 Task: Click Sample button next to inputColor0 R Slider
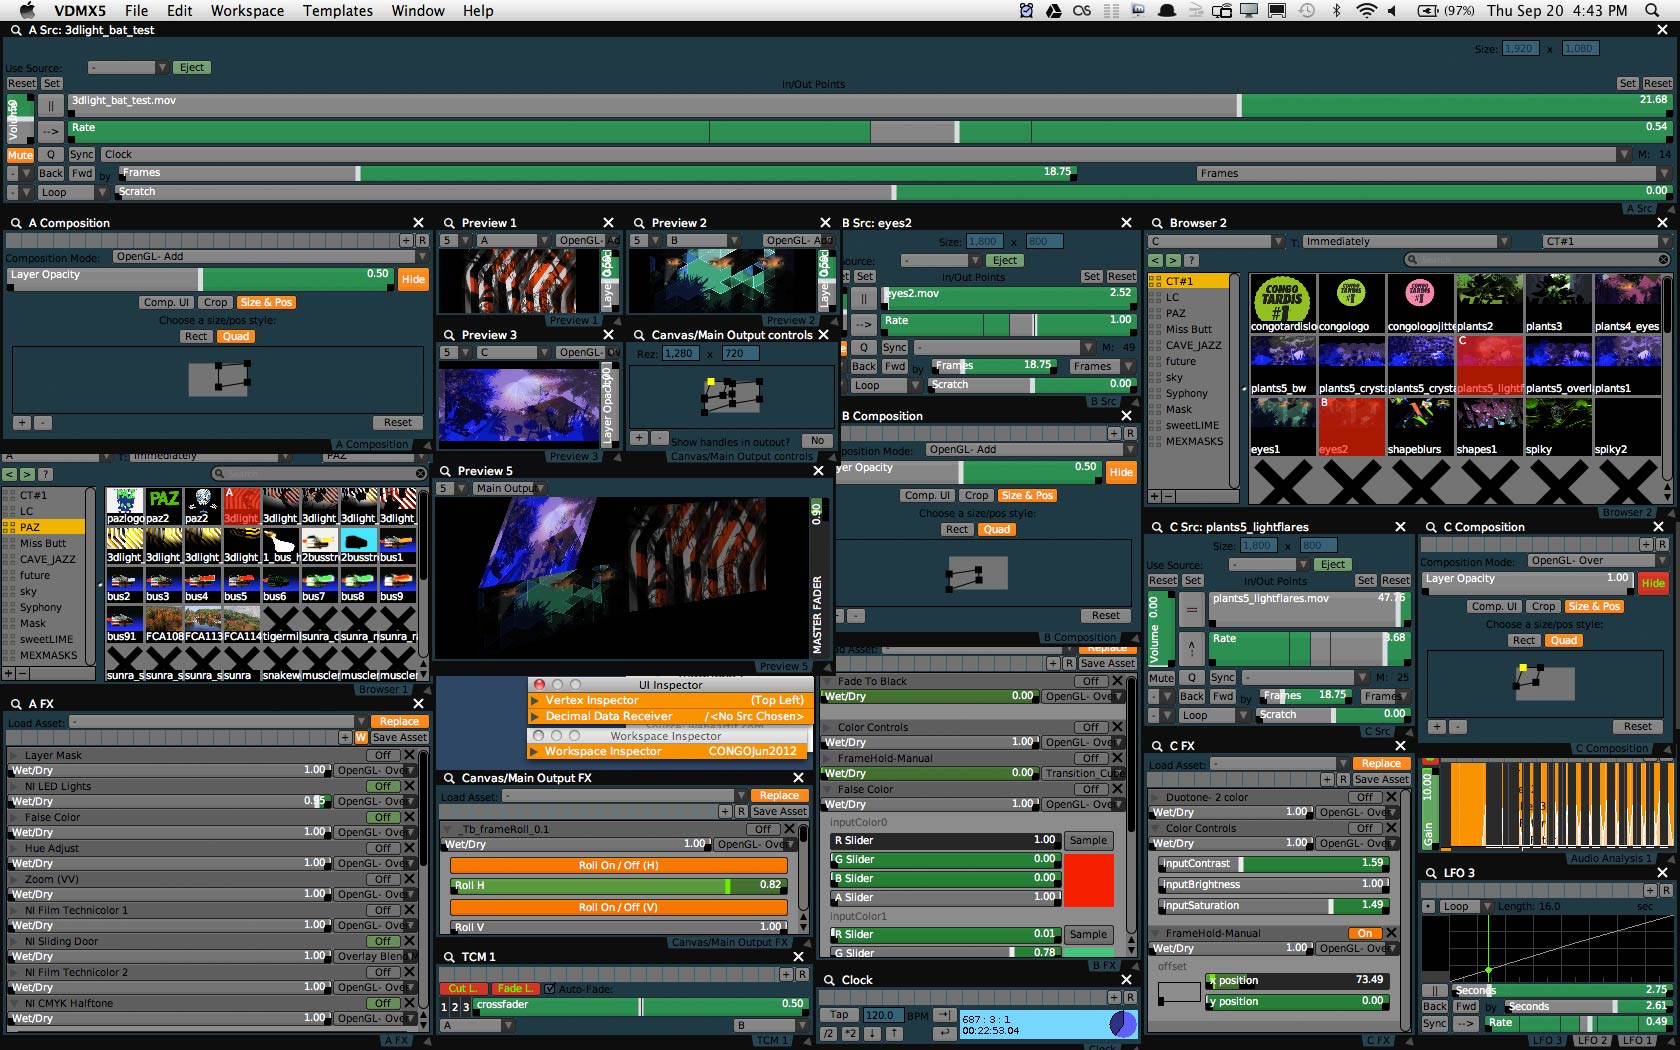click(1088, 841)
